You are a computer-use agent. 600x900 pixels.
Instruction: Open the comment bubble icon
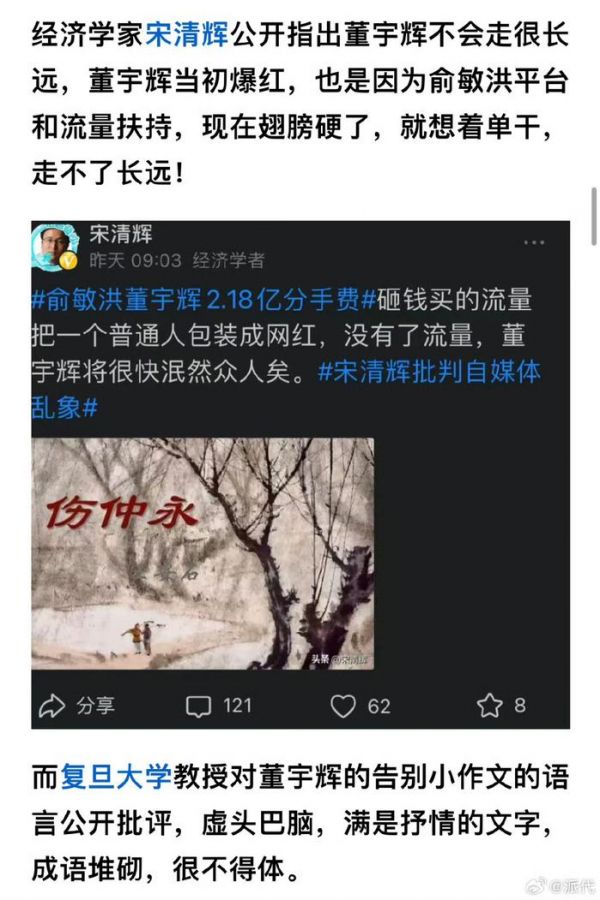click(x=199, y=707)
